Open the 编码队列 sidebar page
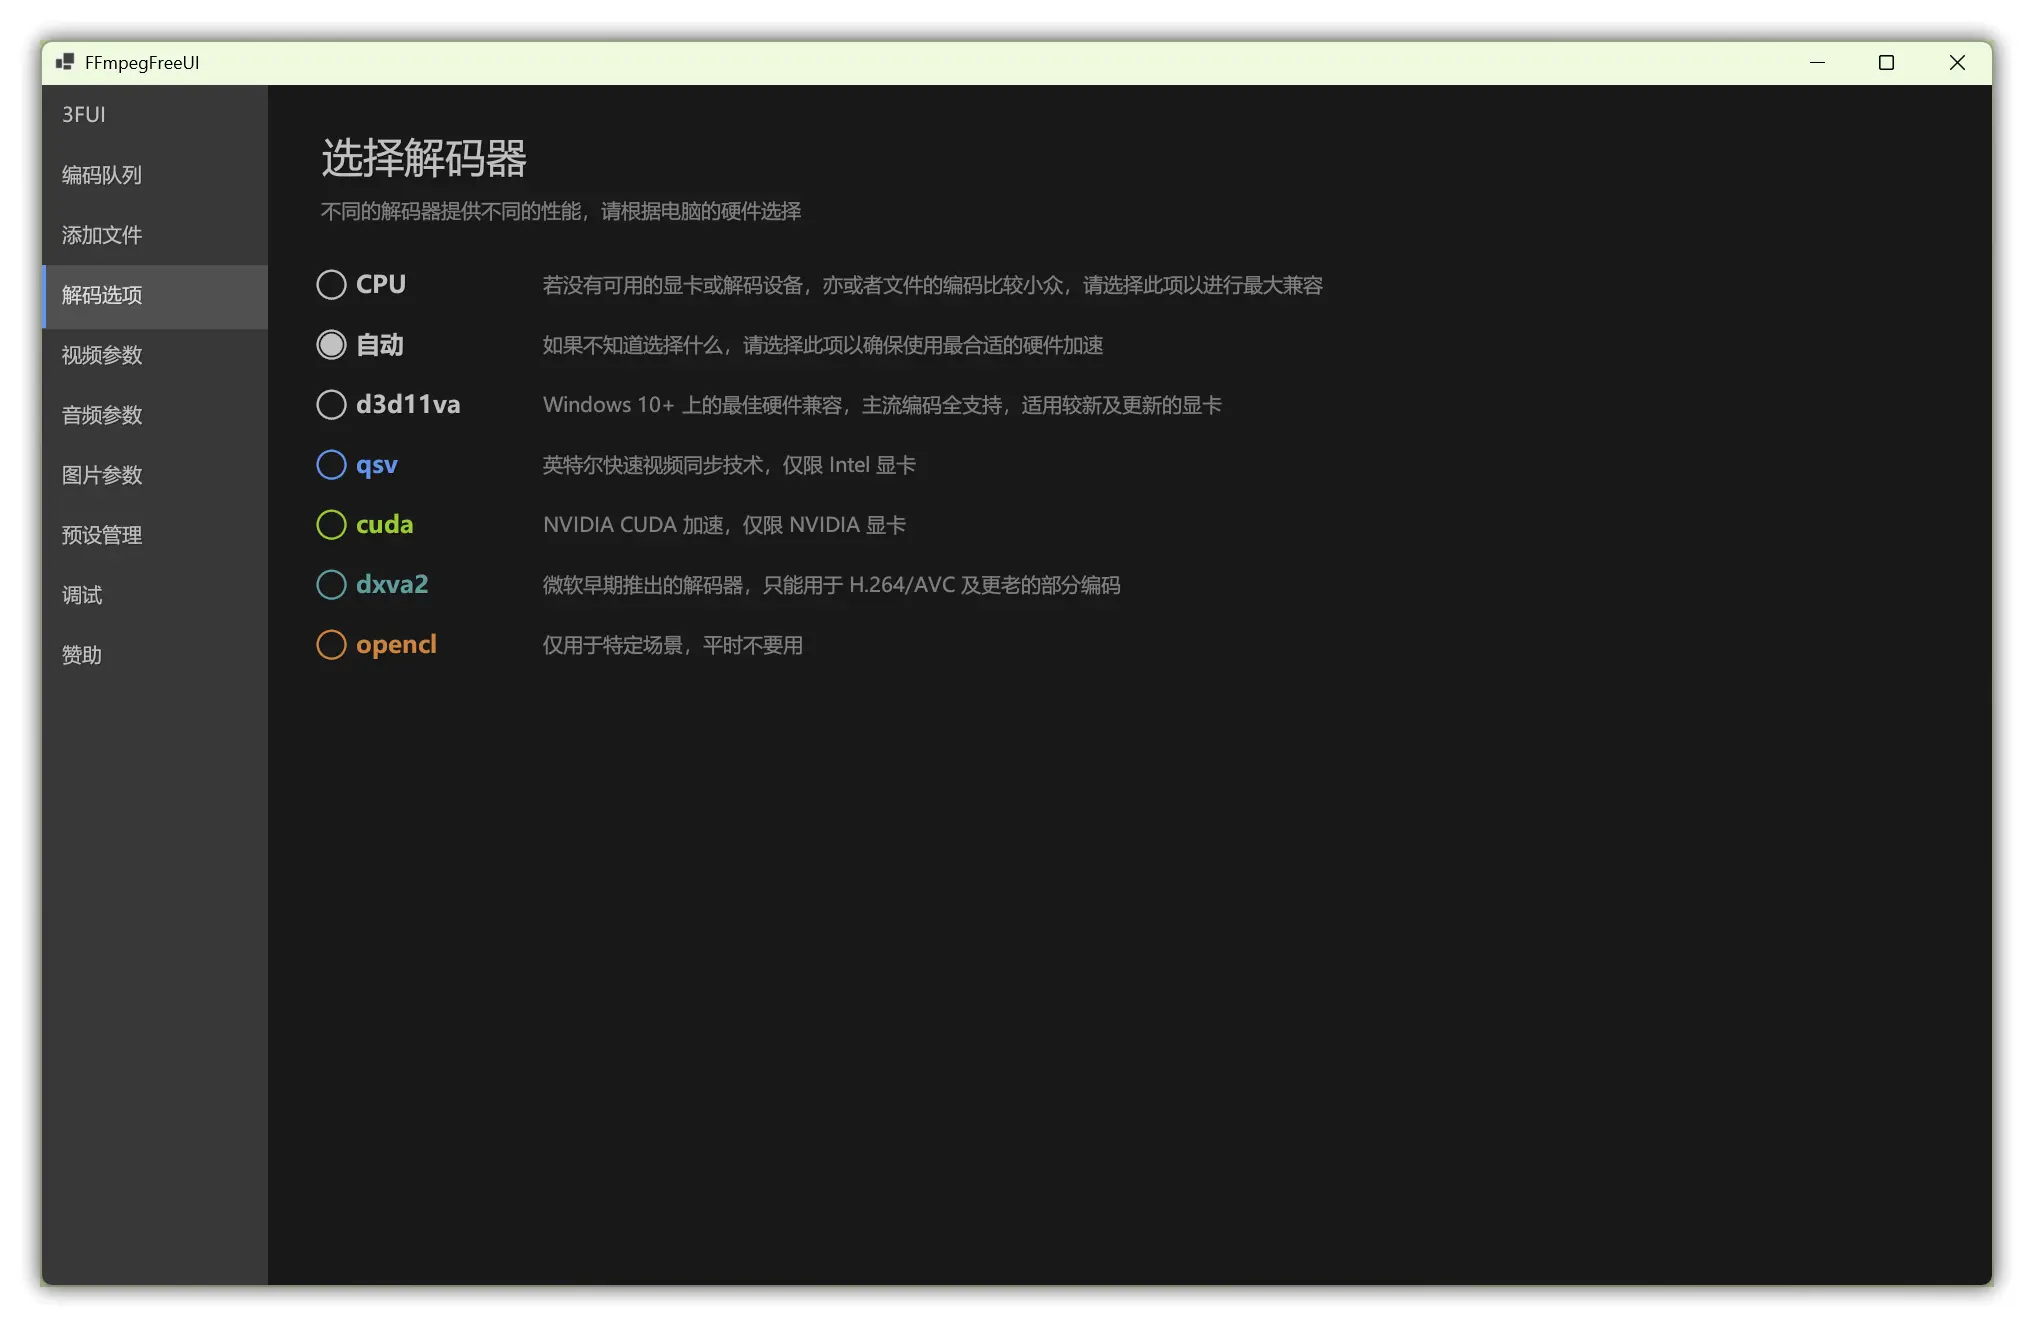Viewport: 2034px width, 1327px height. (155, 175)
